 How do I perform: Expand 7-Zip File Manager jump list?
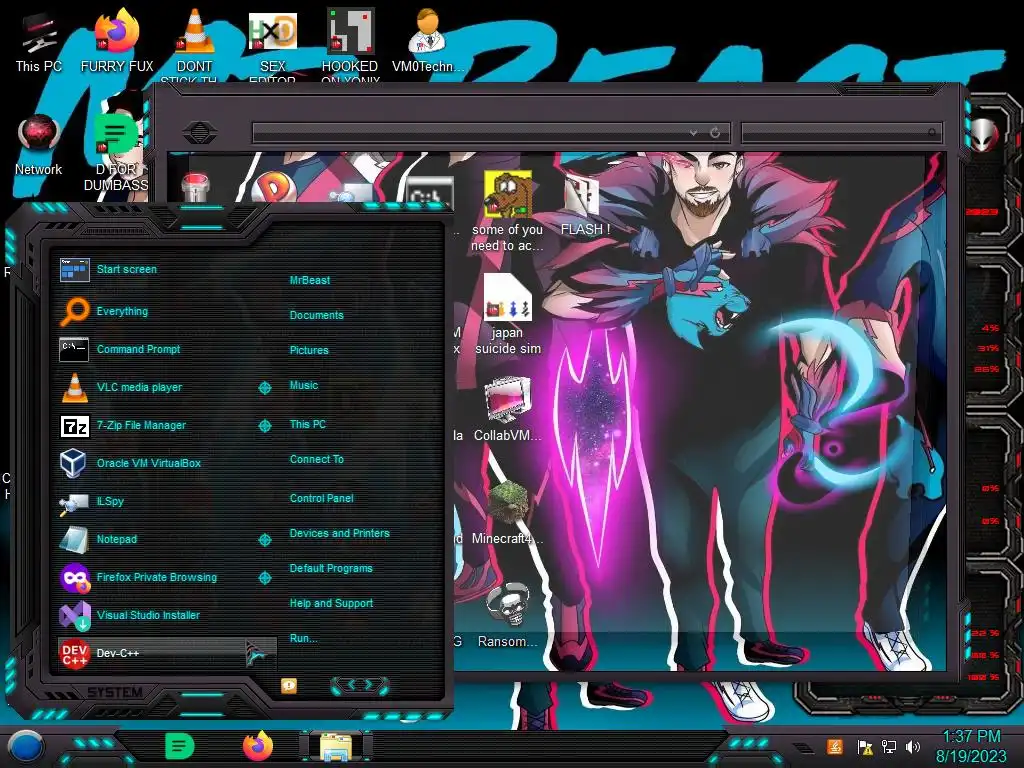point(264,426)
